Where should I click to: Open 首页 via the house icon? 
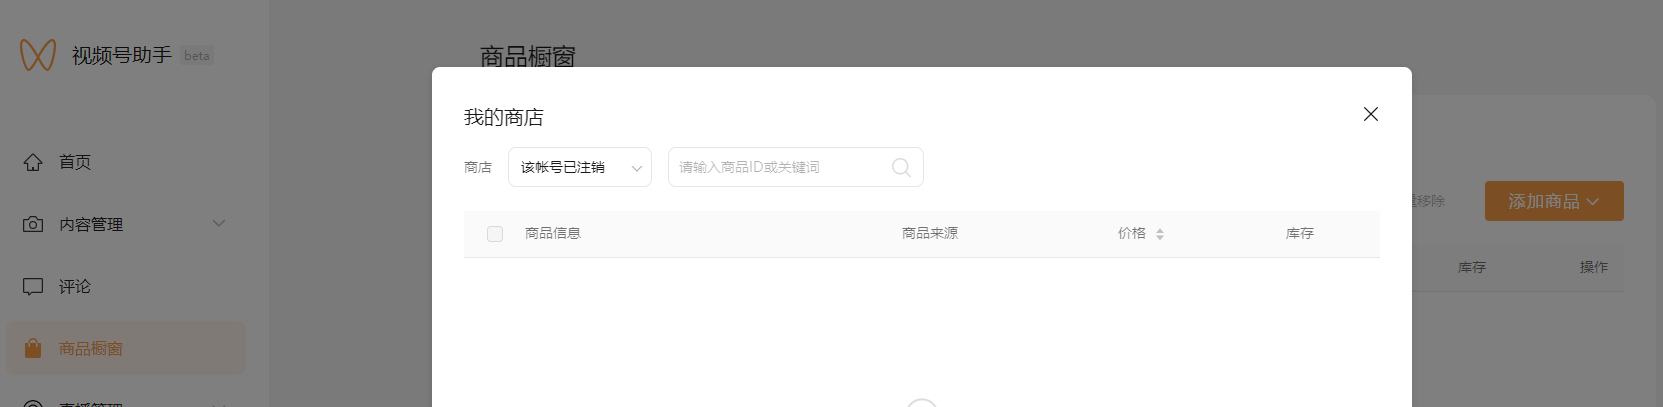click(33, 162)
